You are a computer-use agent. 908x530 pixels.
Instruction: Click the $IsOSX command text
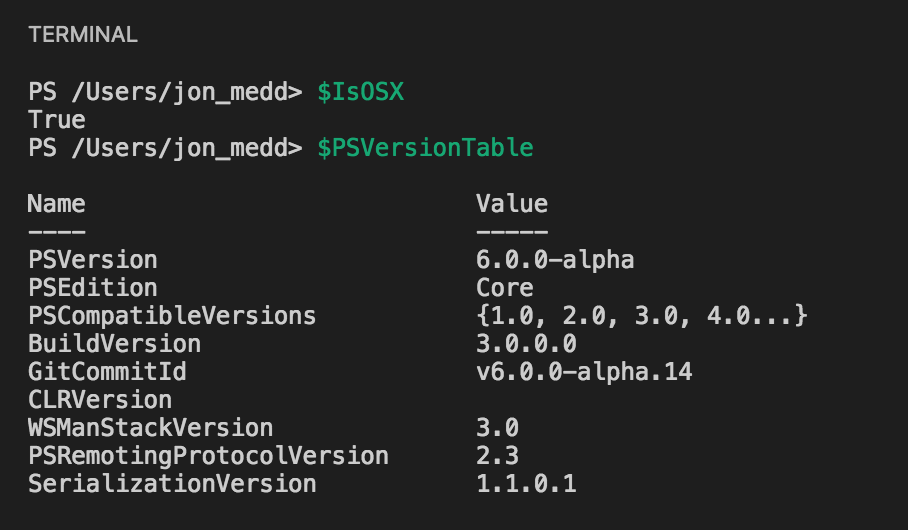[x=361, y=92]
